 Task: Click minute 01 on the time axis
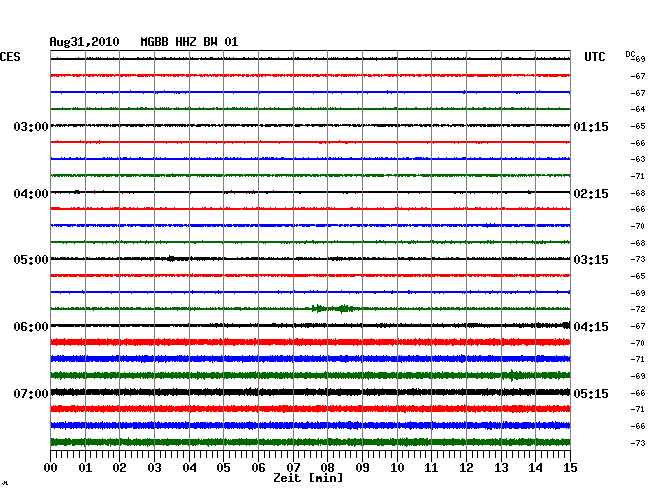click(x=85, y=468)
